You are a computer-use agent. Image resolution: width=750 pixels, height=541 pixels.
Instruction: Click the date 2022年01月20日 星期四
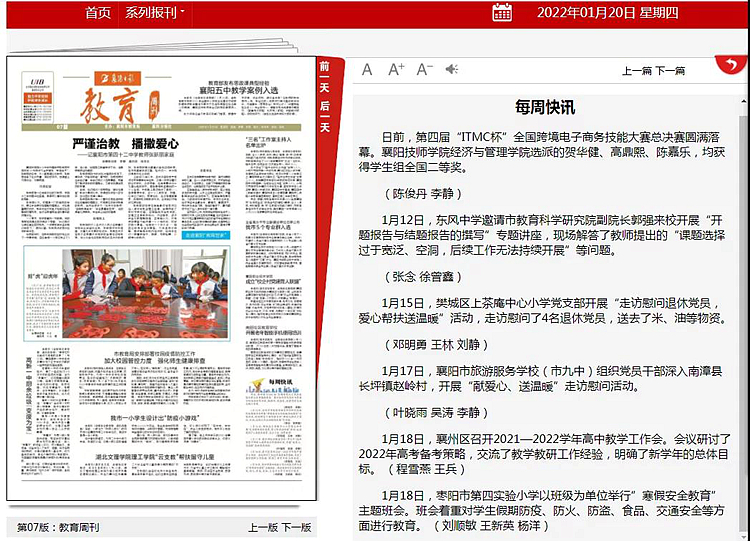tap(607, 13)
